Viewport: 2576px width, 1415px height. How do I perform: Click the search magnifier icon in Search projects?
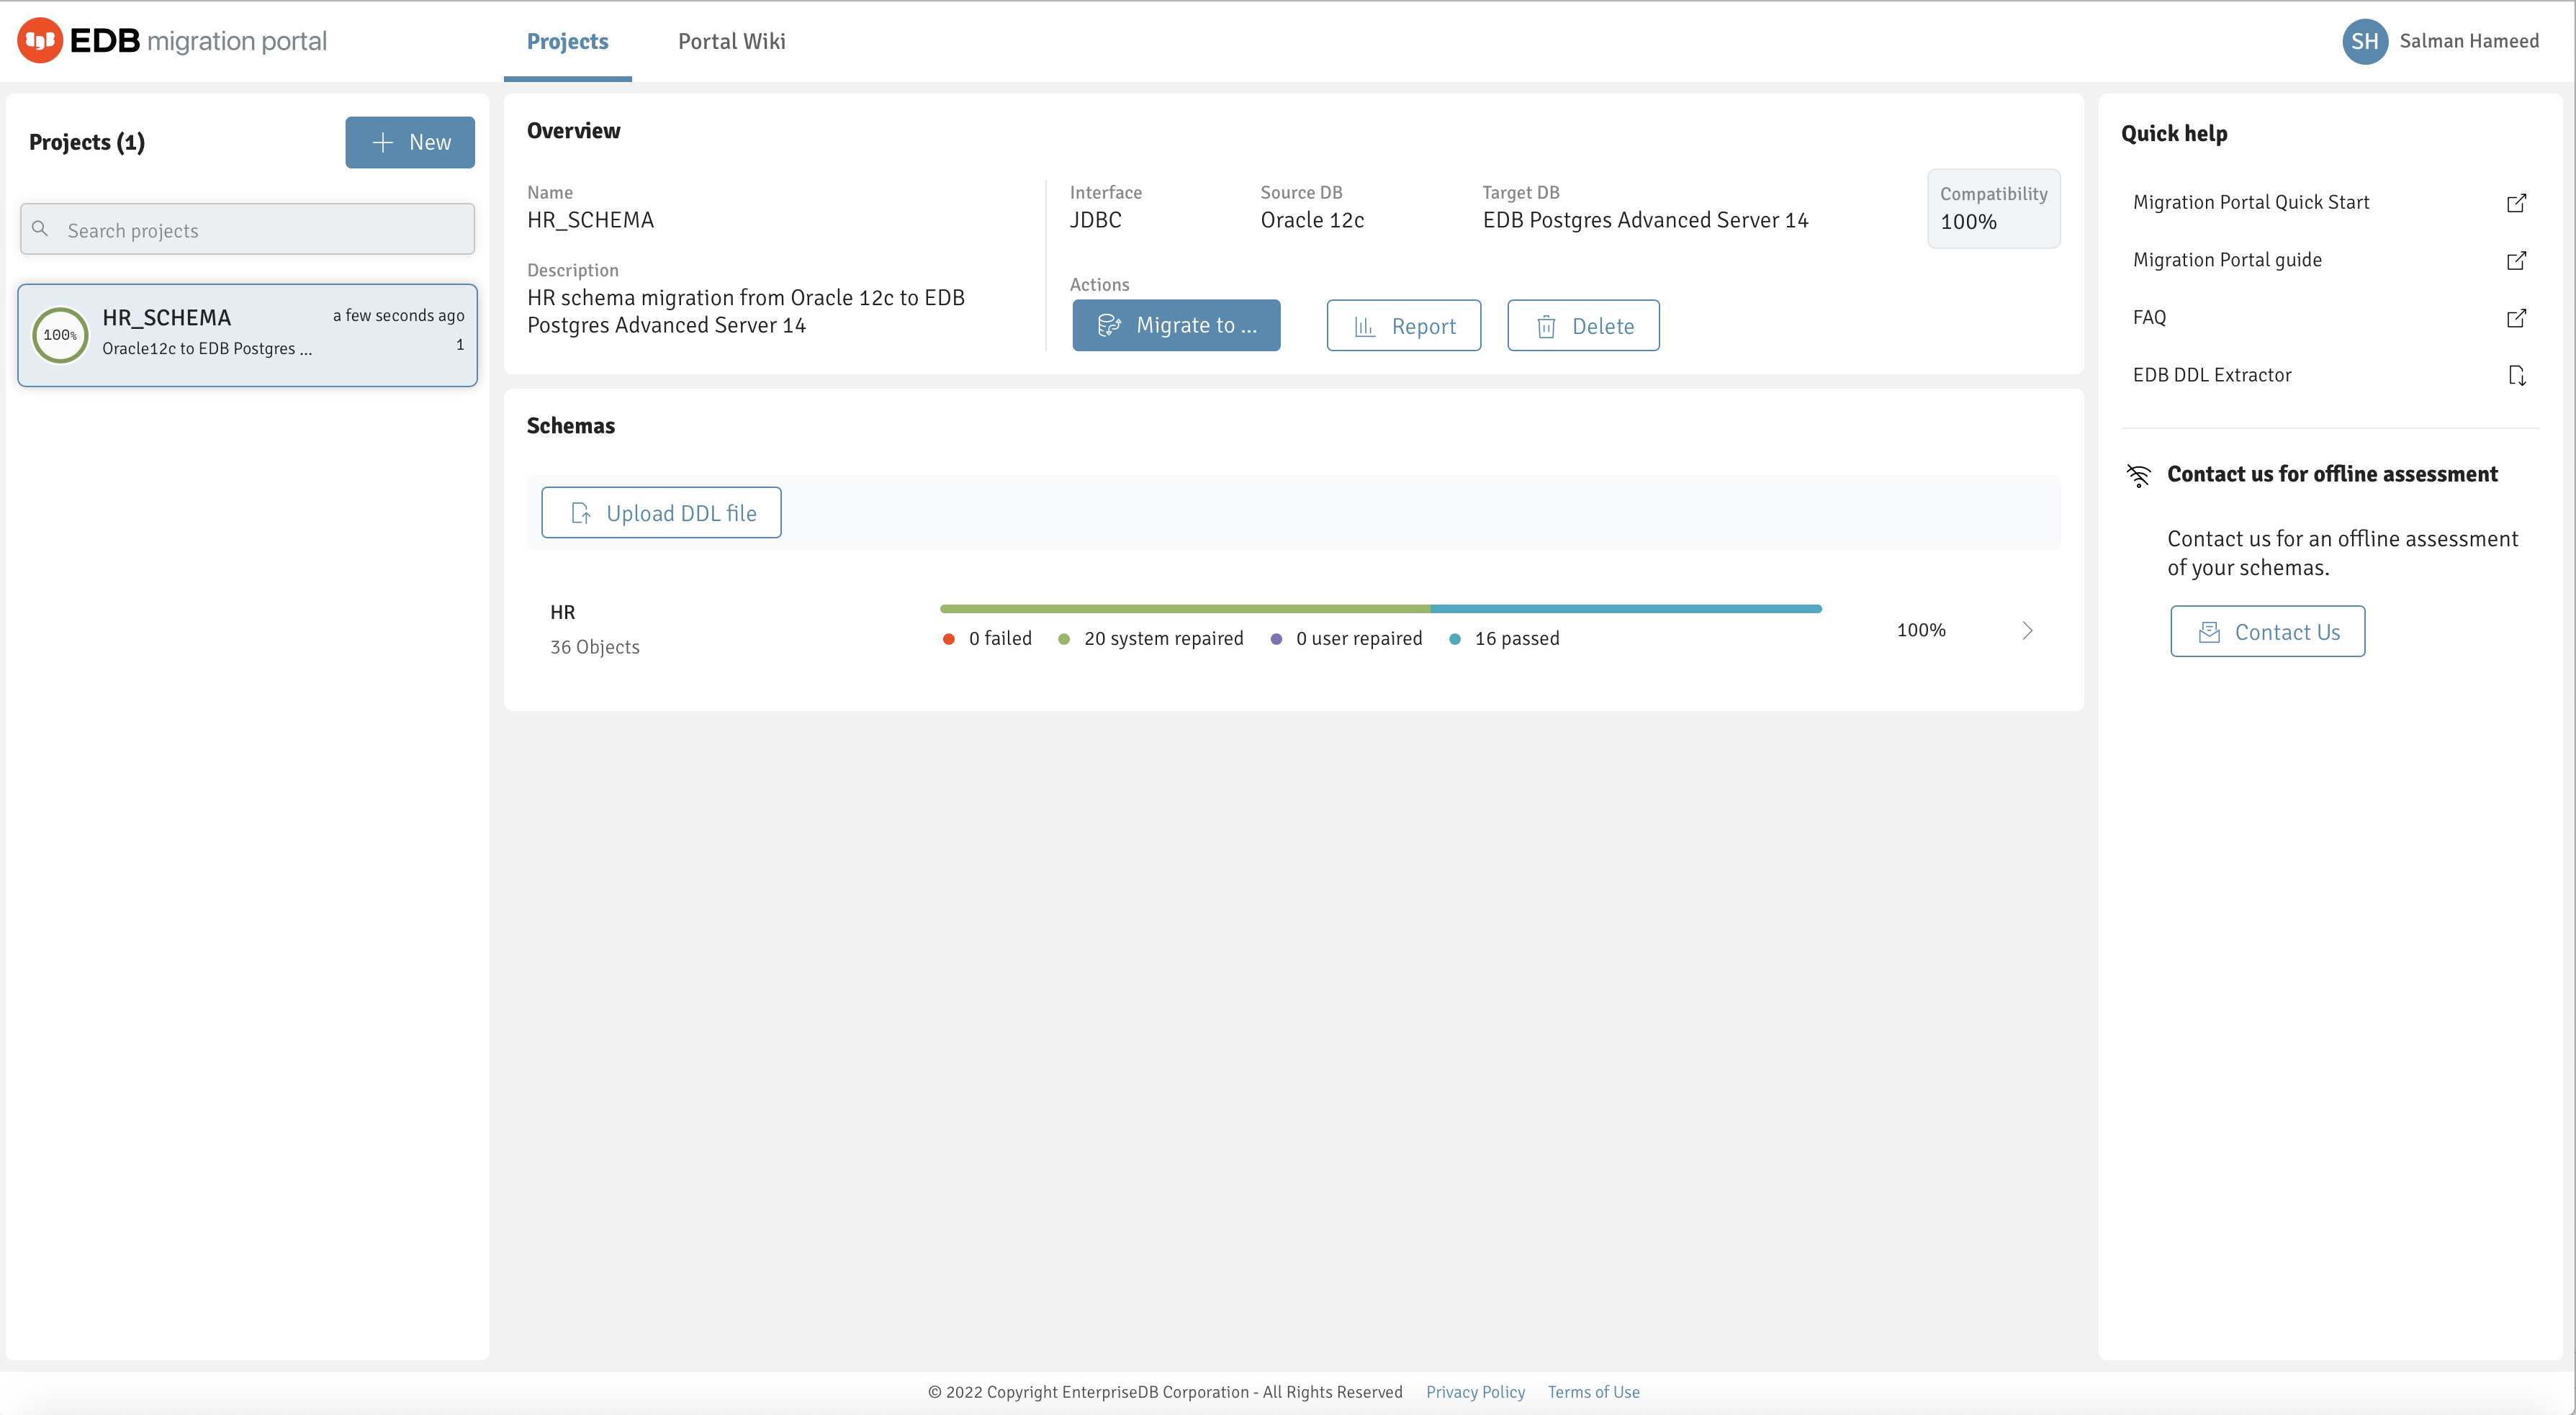(x=40, y=229)
